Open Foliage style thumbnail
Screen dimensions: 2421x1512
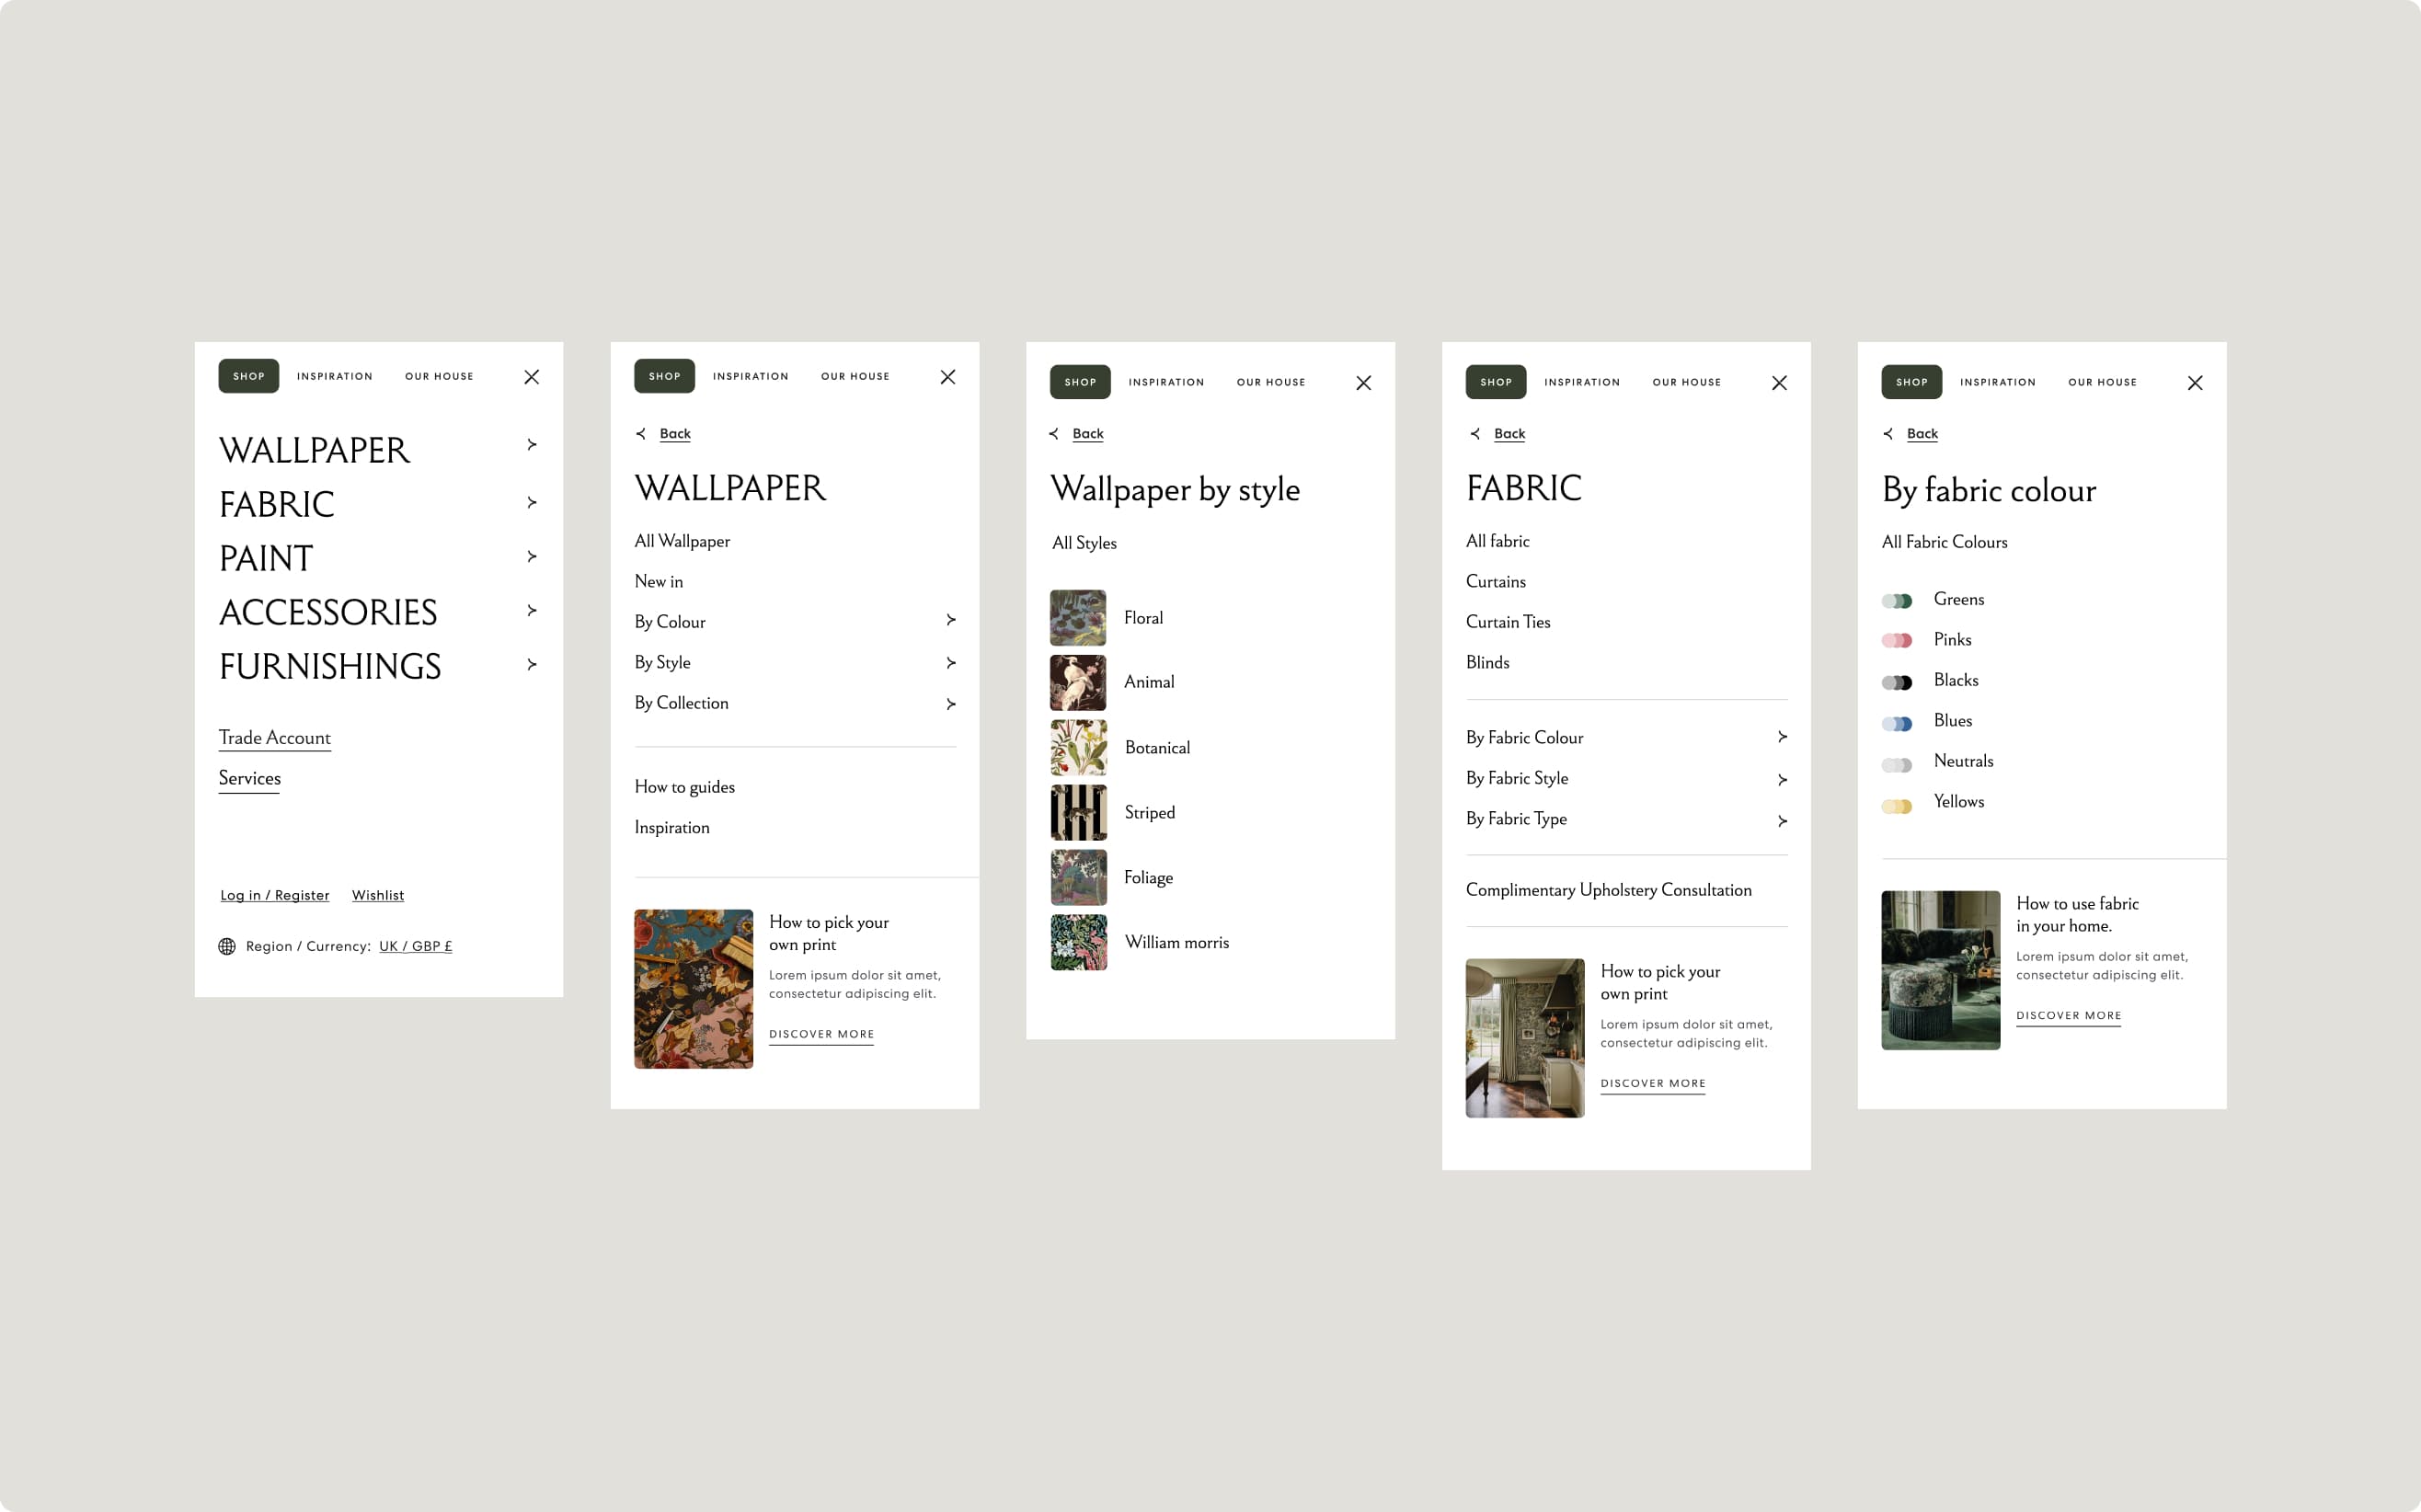[1078, 877]
